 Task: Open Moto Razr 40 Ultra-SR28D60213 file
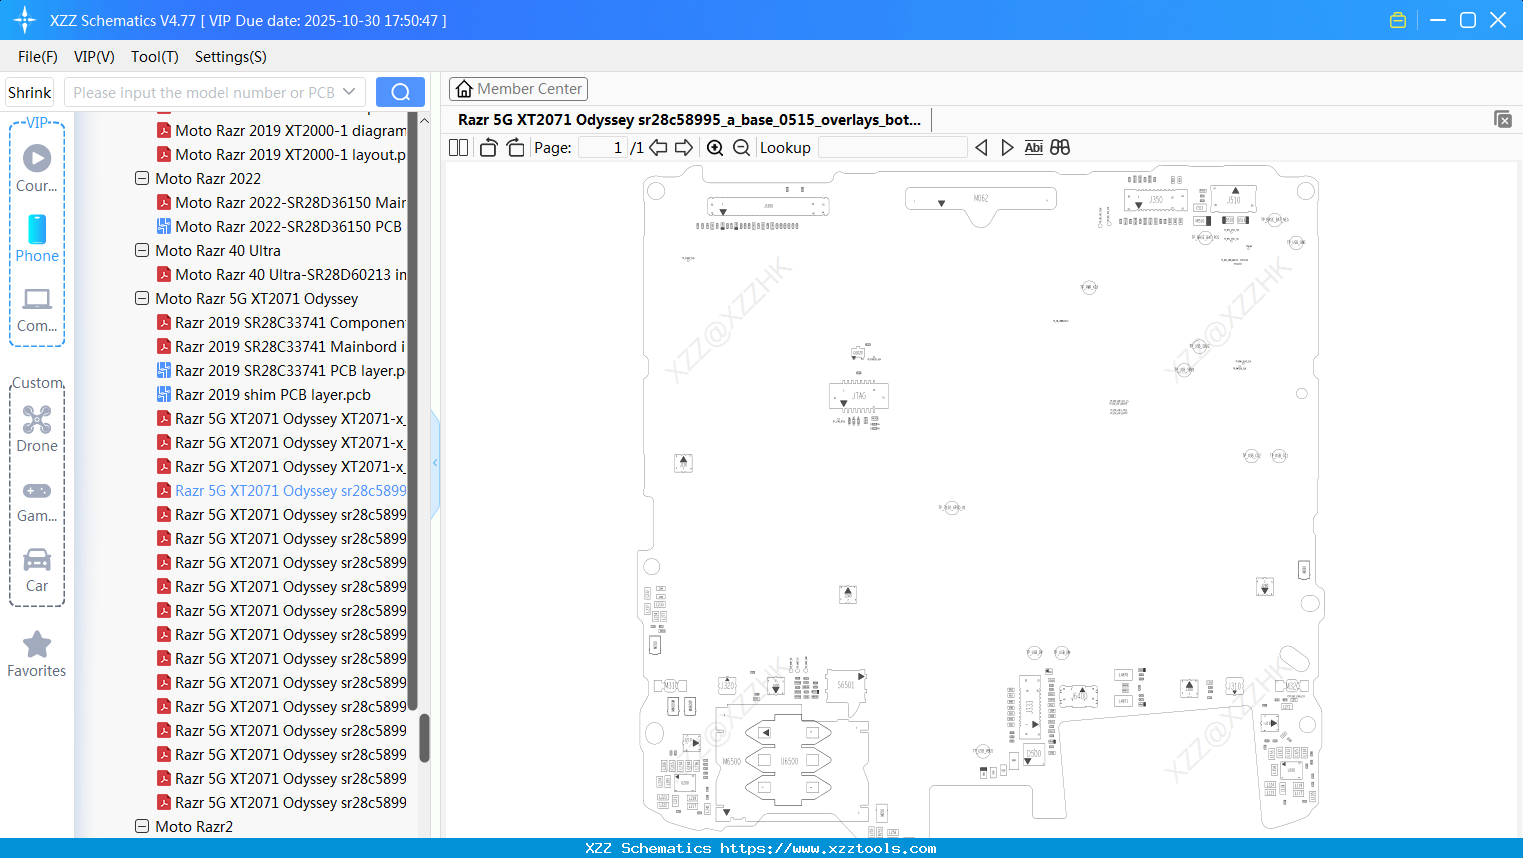coord(290,275)
